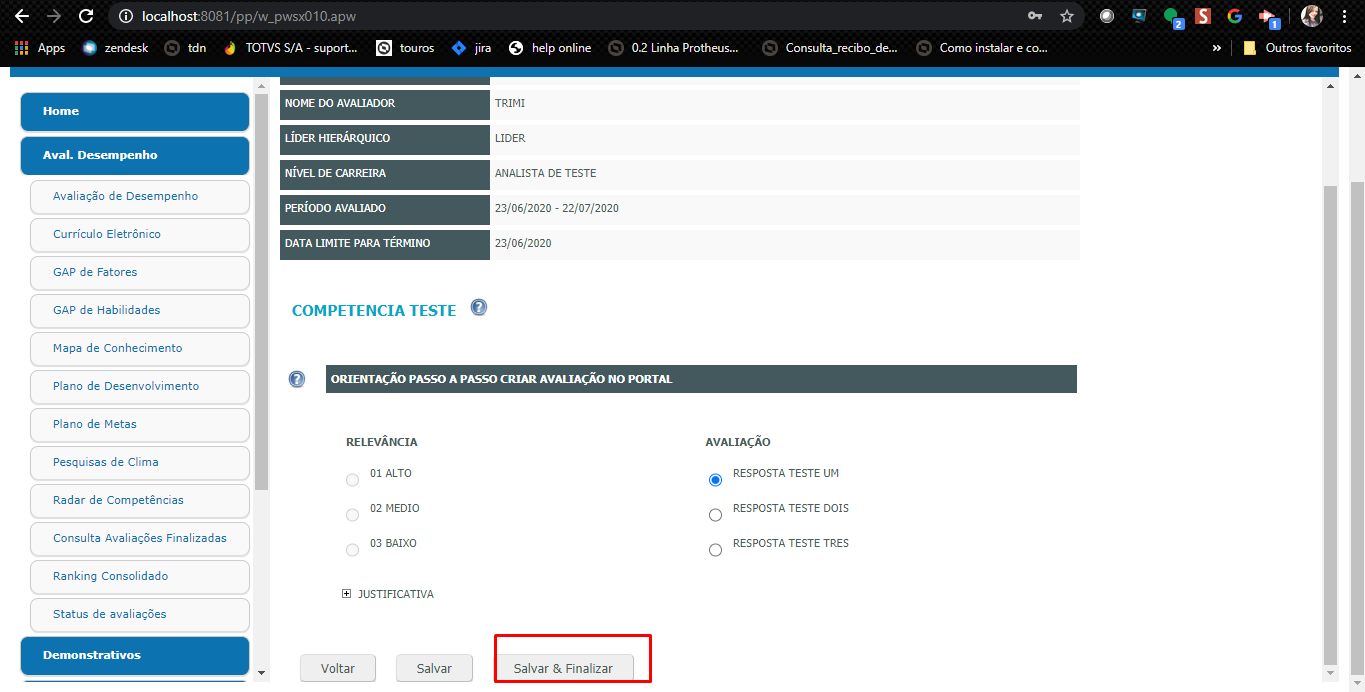Open the Home menu section

135,111
